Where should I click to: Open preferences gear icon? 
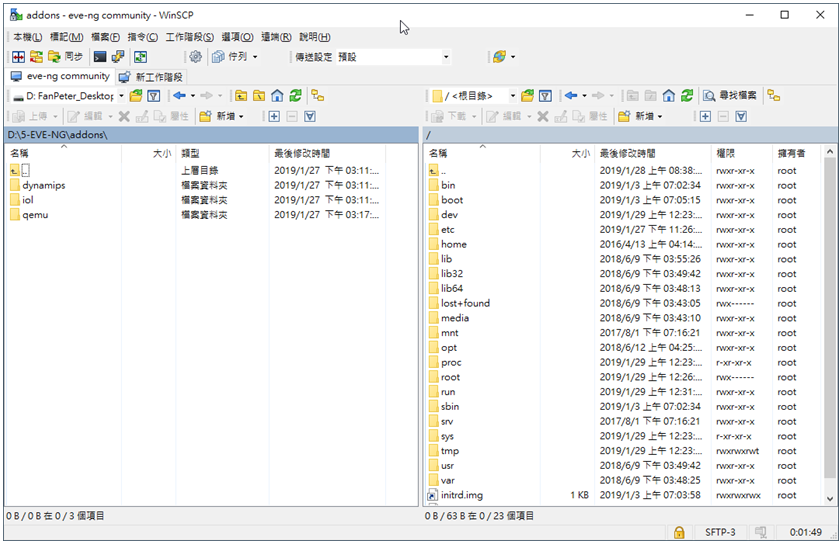click(x=196, y=57)
